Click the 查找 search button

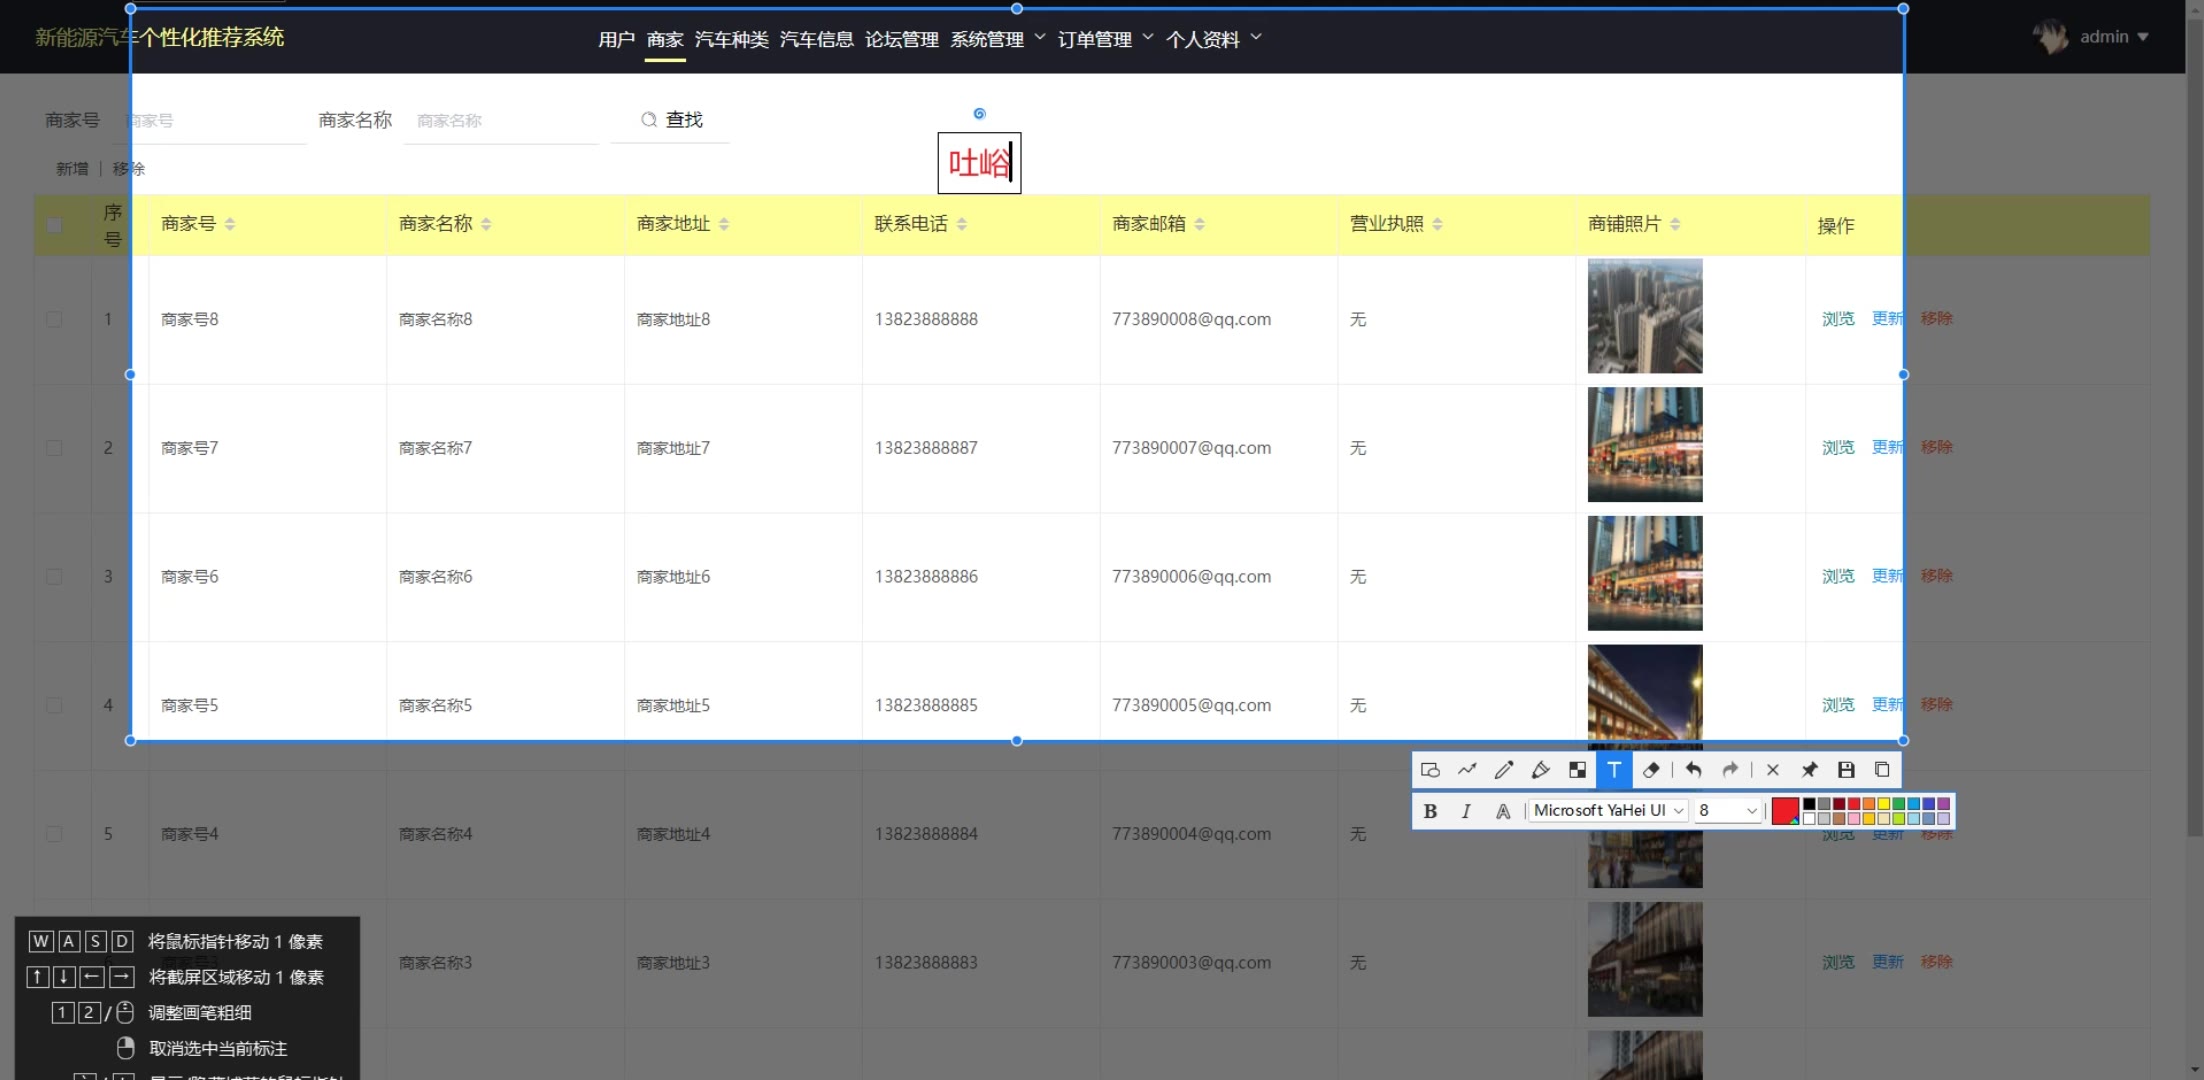pyautogui.click(x=671, y=120)
